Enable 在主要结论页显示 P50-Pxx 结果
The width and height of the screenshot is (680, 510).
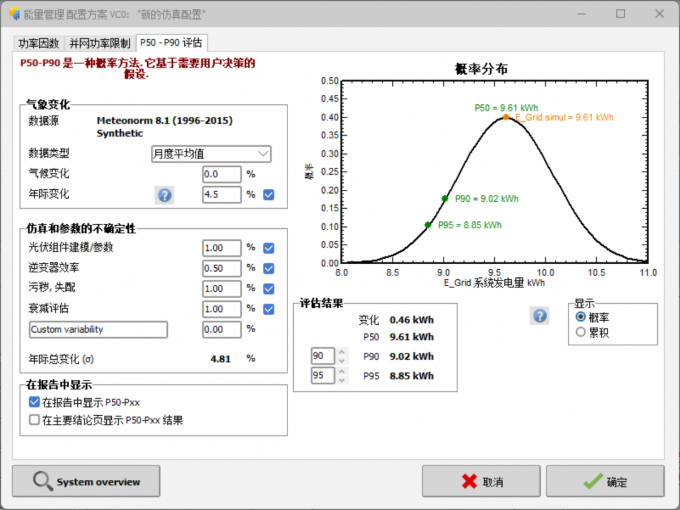click(x=35, y=420)
